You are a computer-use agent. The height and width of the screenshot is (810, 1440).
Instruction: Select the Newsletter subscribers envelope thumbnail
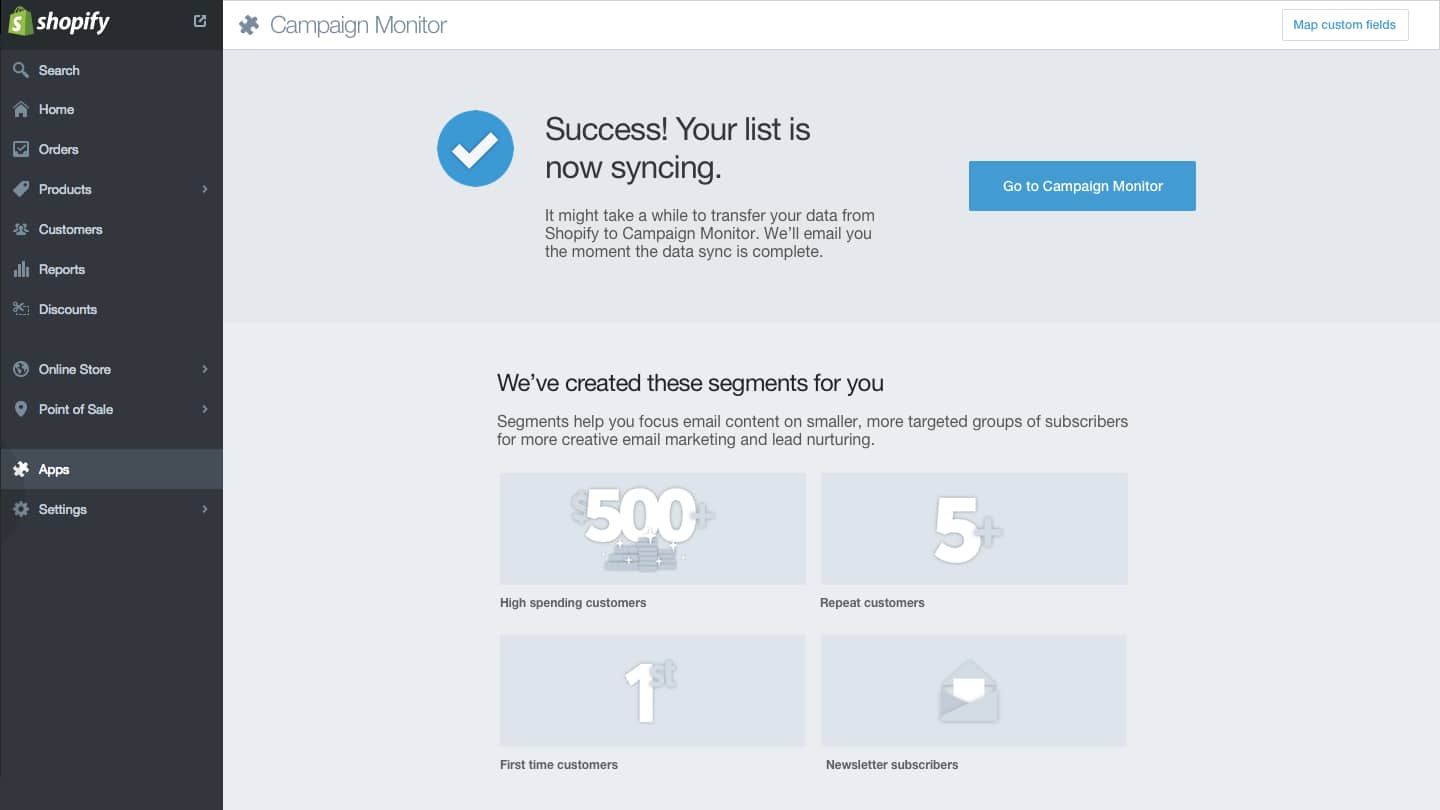point(973,691)
